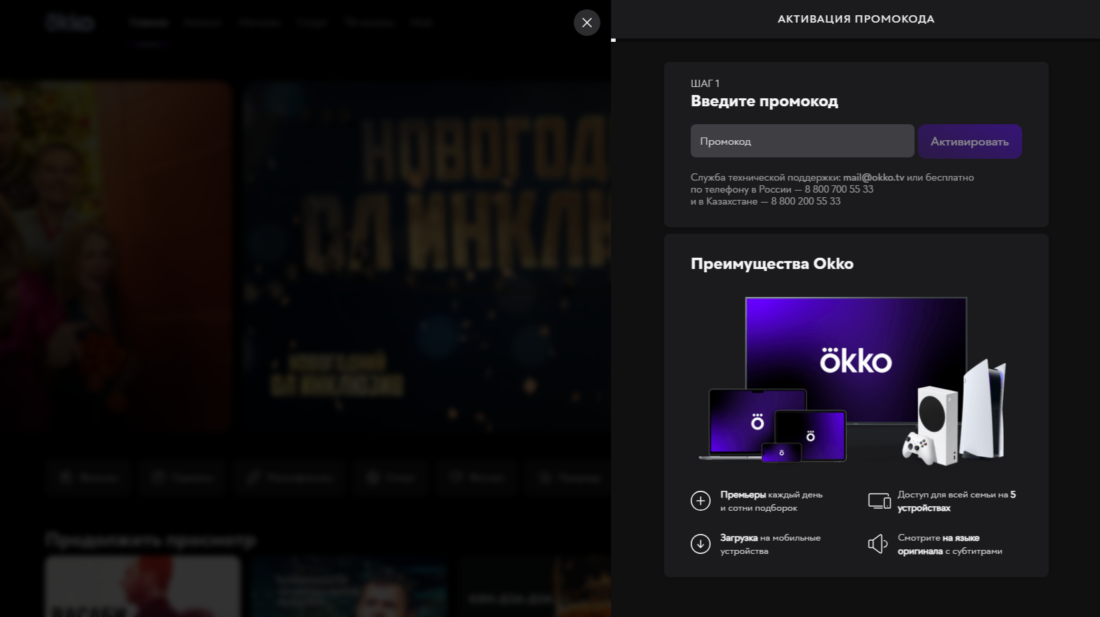Click the Russia support phone 8 800 700 55 33
This screenshot has width=1100, height=617.
pyautogui.click(x=832, y=189)
